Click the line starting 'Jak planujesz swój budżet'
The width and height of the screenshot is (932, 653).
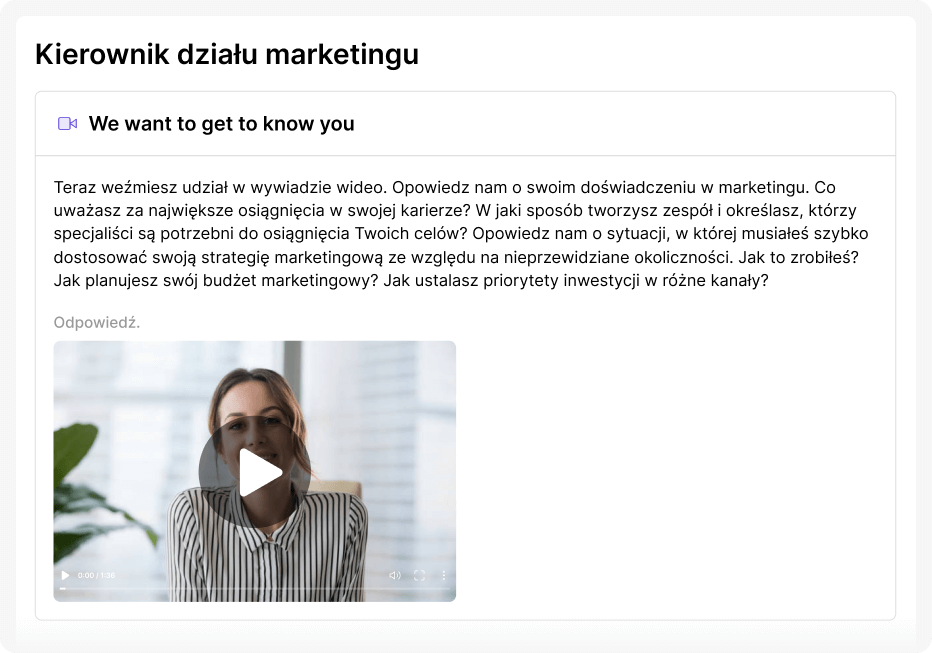(411, 280)
